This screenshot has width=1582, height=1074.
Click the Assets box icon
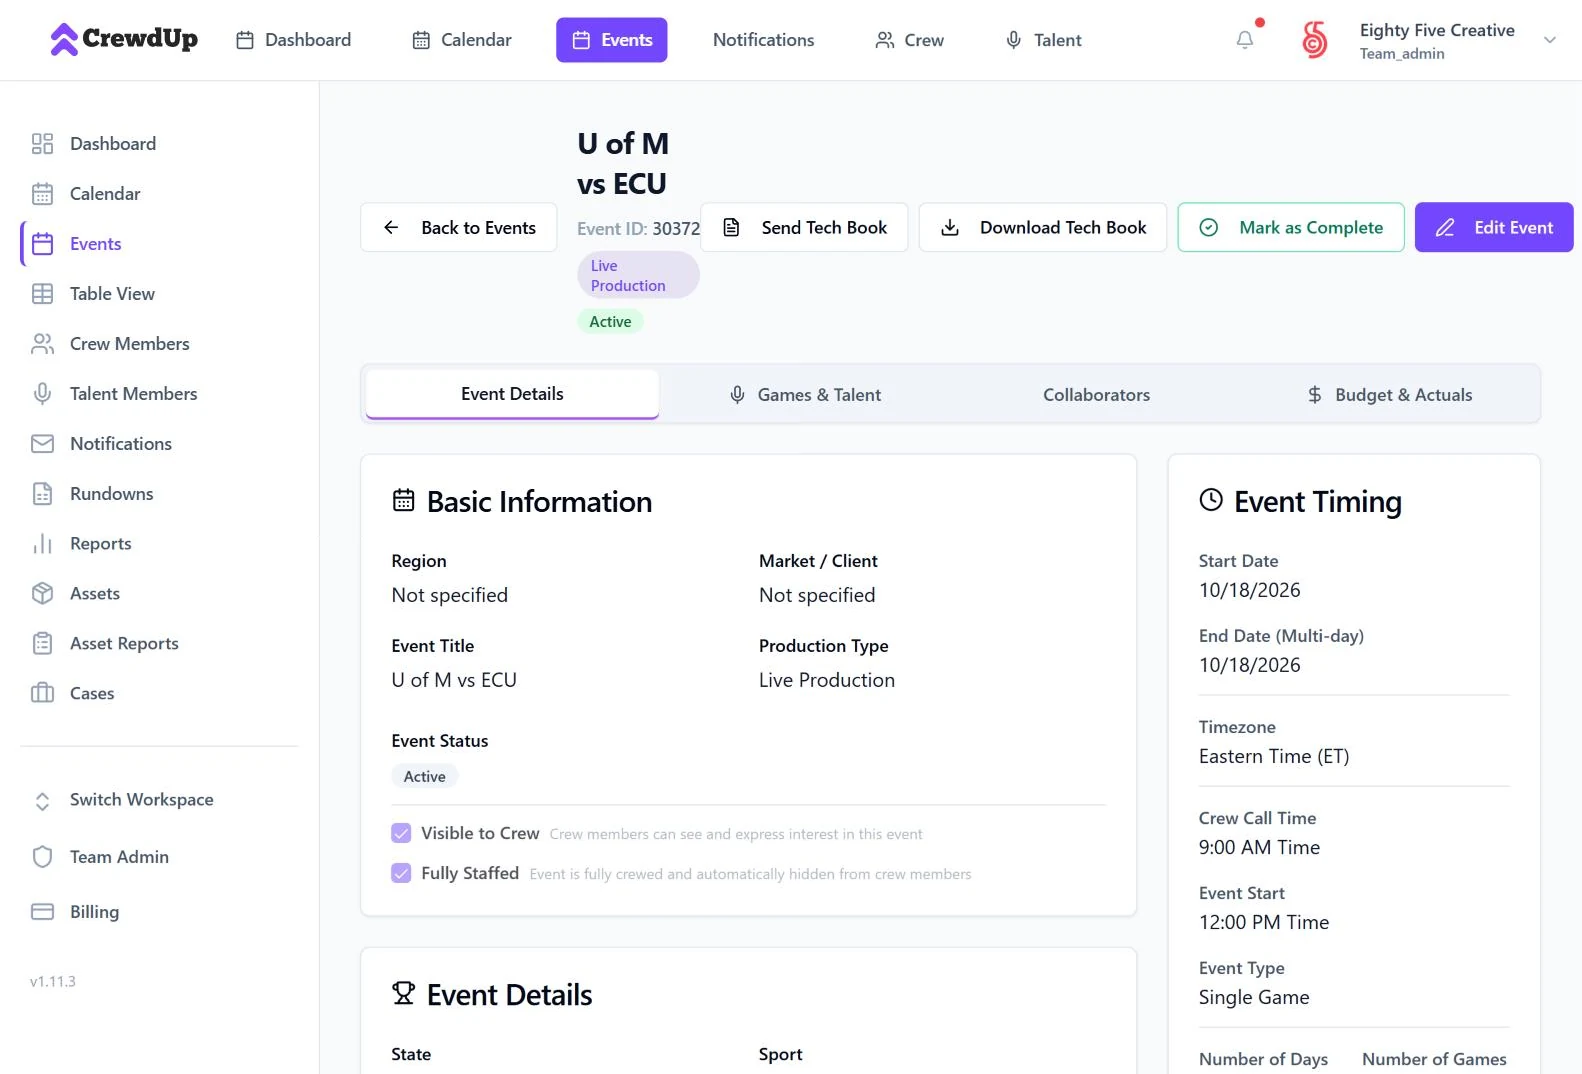click(42, 594)
